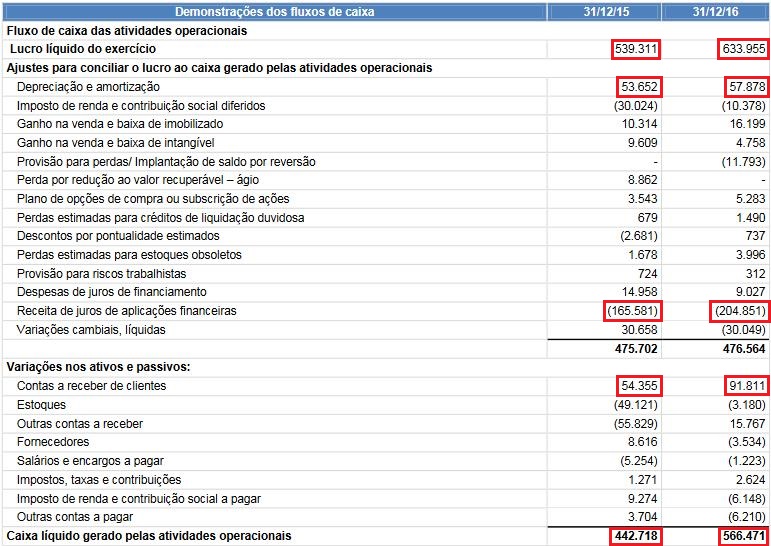Click 'Variações nos ativos e passivos:' heading

98,367
